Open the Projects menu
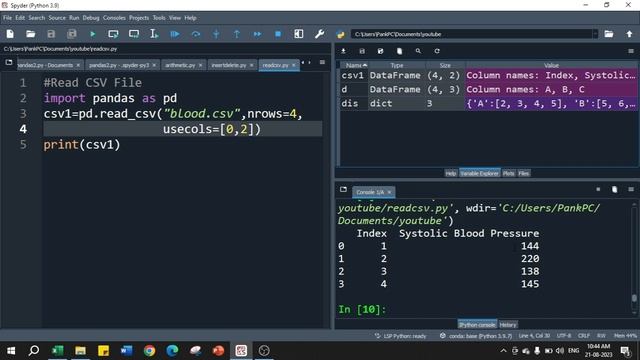640x360 pixels. [x=139, y=18]
